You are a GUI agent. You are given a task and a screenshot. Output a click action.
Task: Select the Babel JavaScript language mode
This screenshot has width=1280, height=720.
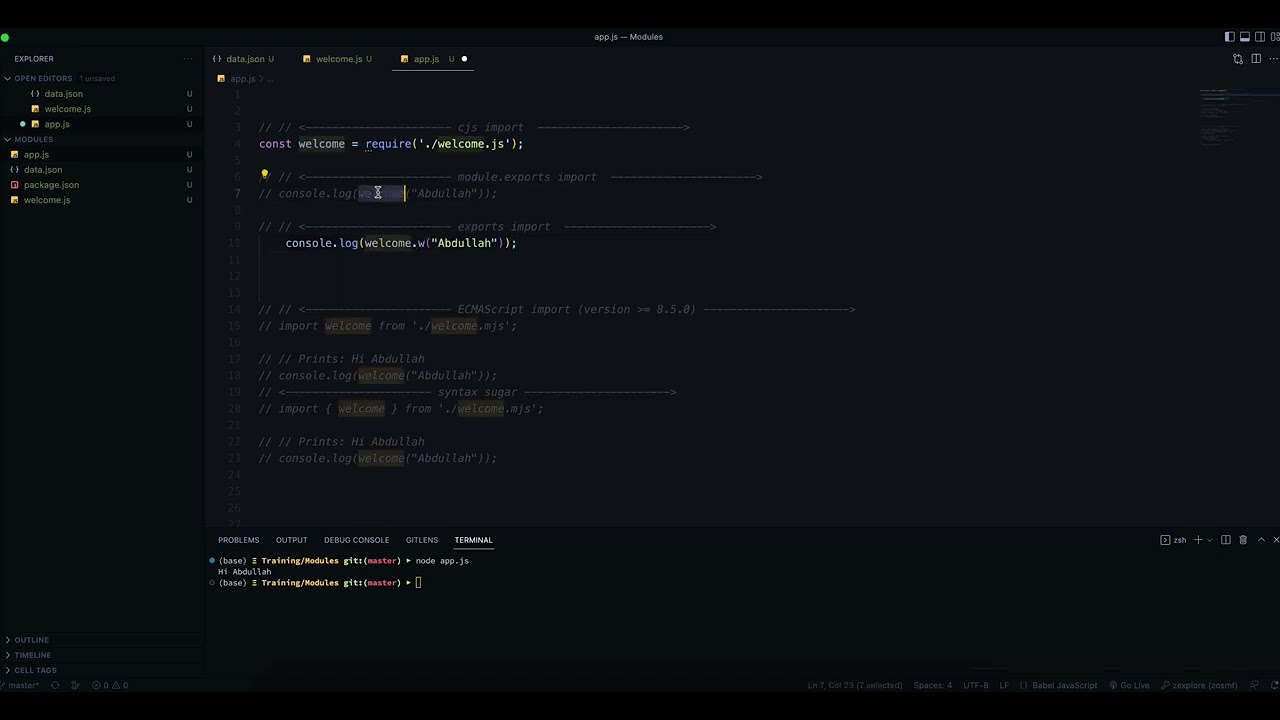tap(1058, 685)
